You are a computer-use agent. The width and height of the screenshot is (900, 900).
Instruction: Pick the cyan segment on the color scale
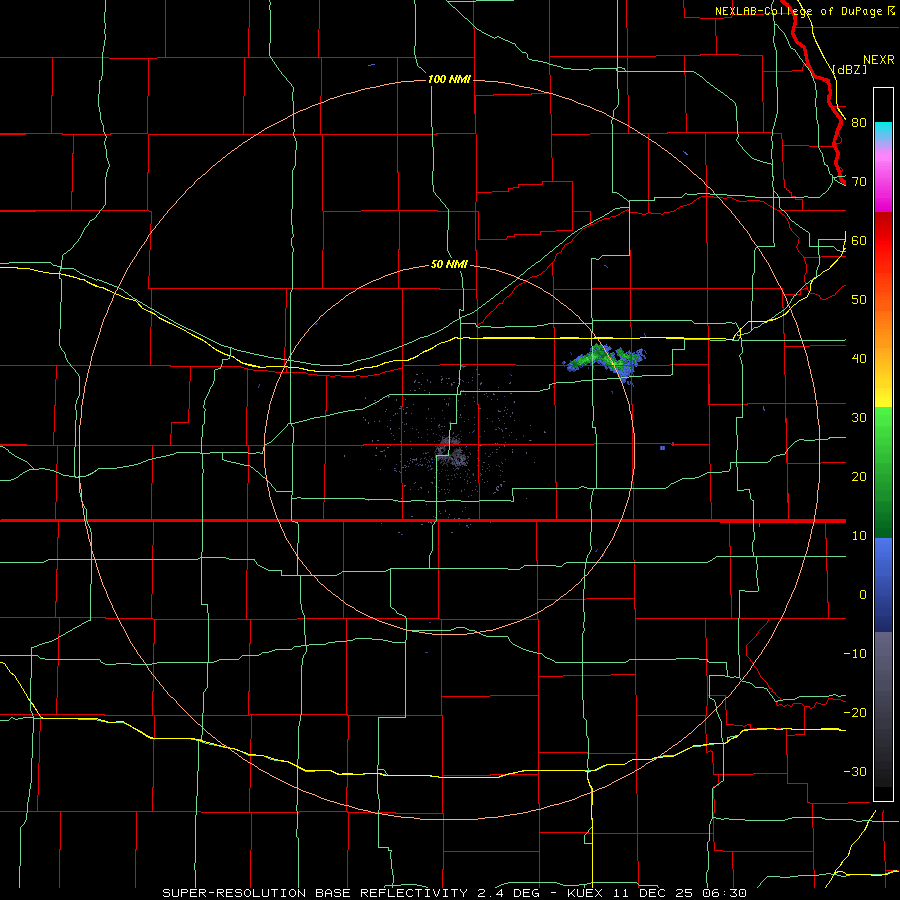click(x=883, y=131)
